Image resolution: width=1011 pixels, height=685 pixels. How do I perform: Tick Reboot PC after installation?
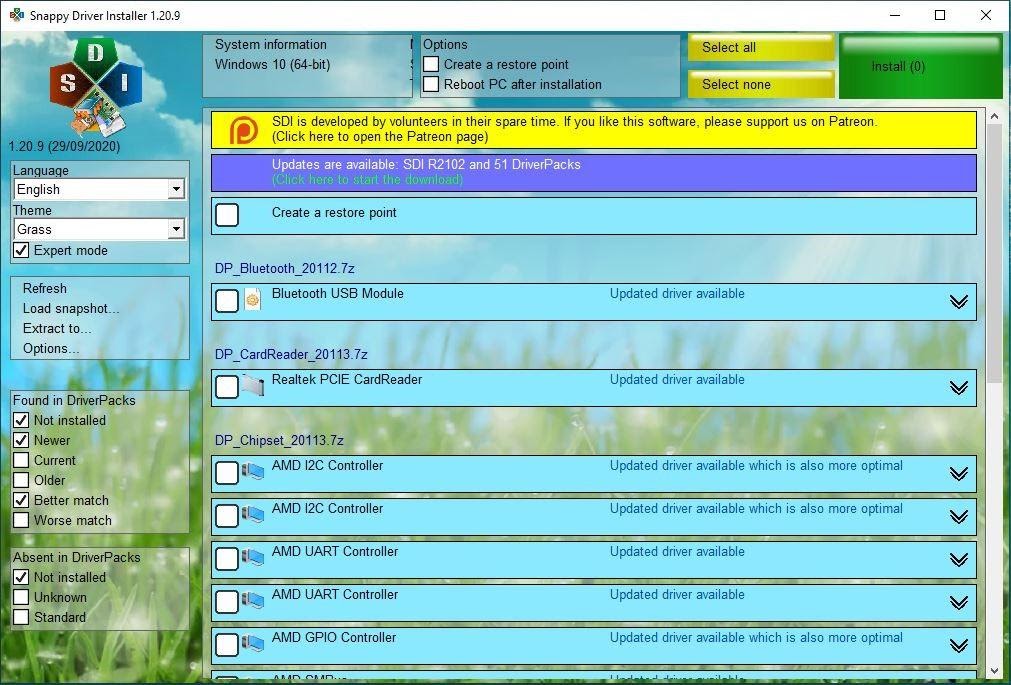coord(431,84)
